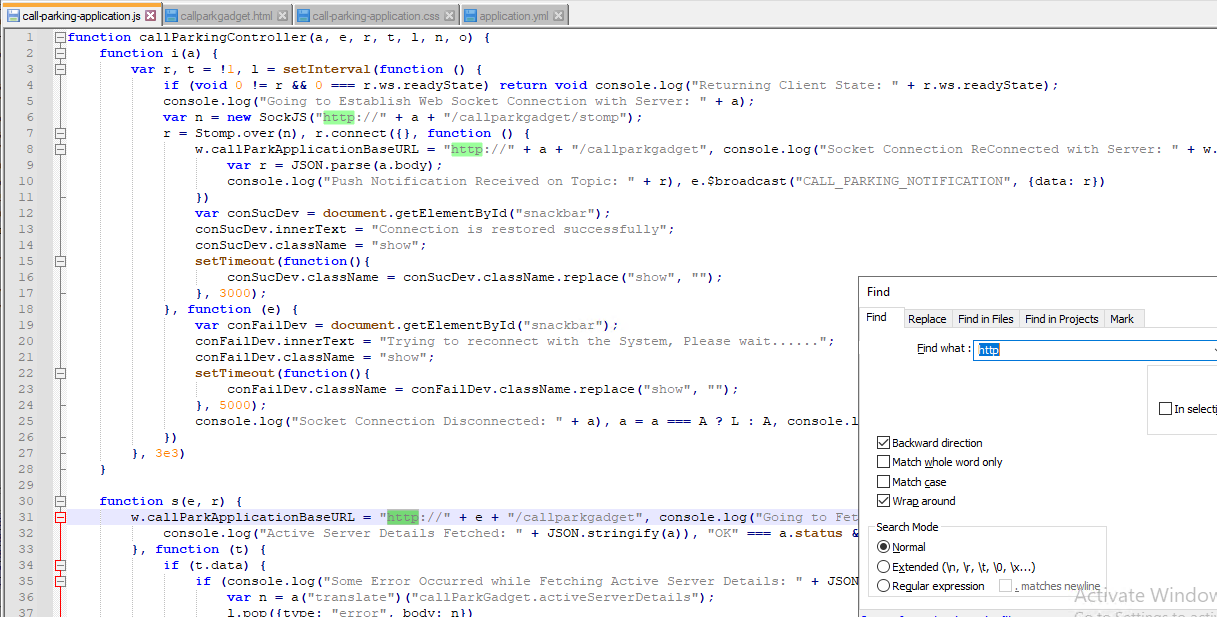This screenshot has height=617, width=1217.
Task: Click the red close icon on the active js tab
Action: click(149, 14)
